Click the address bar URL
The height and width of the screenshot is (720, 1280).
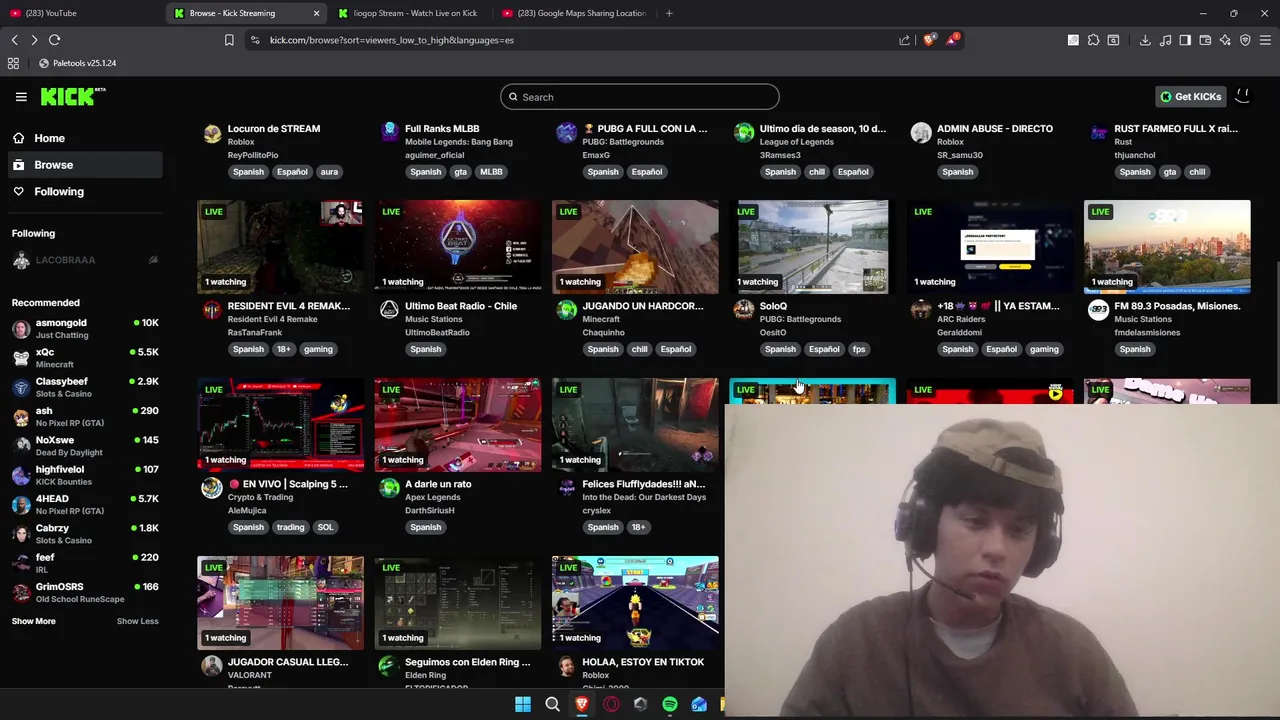pos(391,40)
